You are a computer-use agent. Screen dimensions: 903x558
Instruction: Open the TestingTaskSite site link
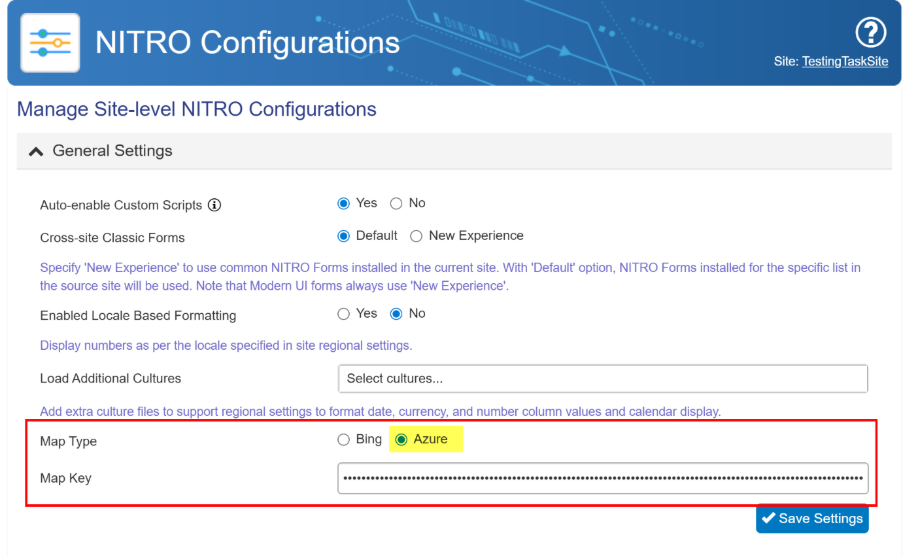[x=845, y=62]
